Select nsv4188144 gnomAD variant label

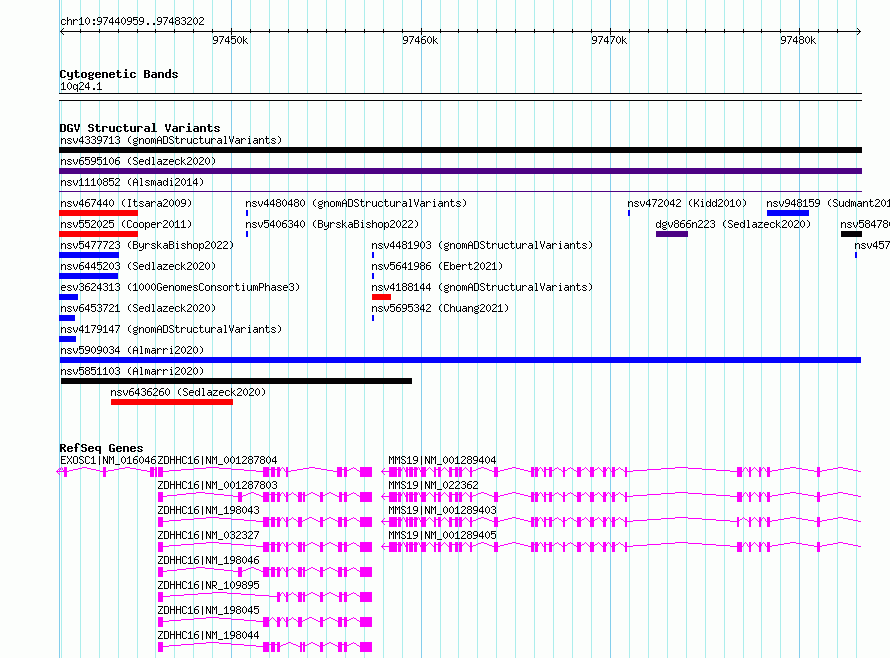pos(482,287)
